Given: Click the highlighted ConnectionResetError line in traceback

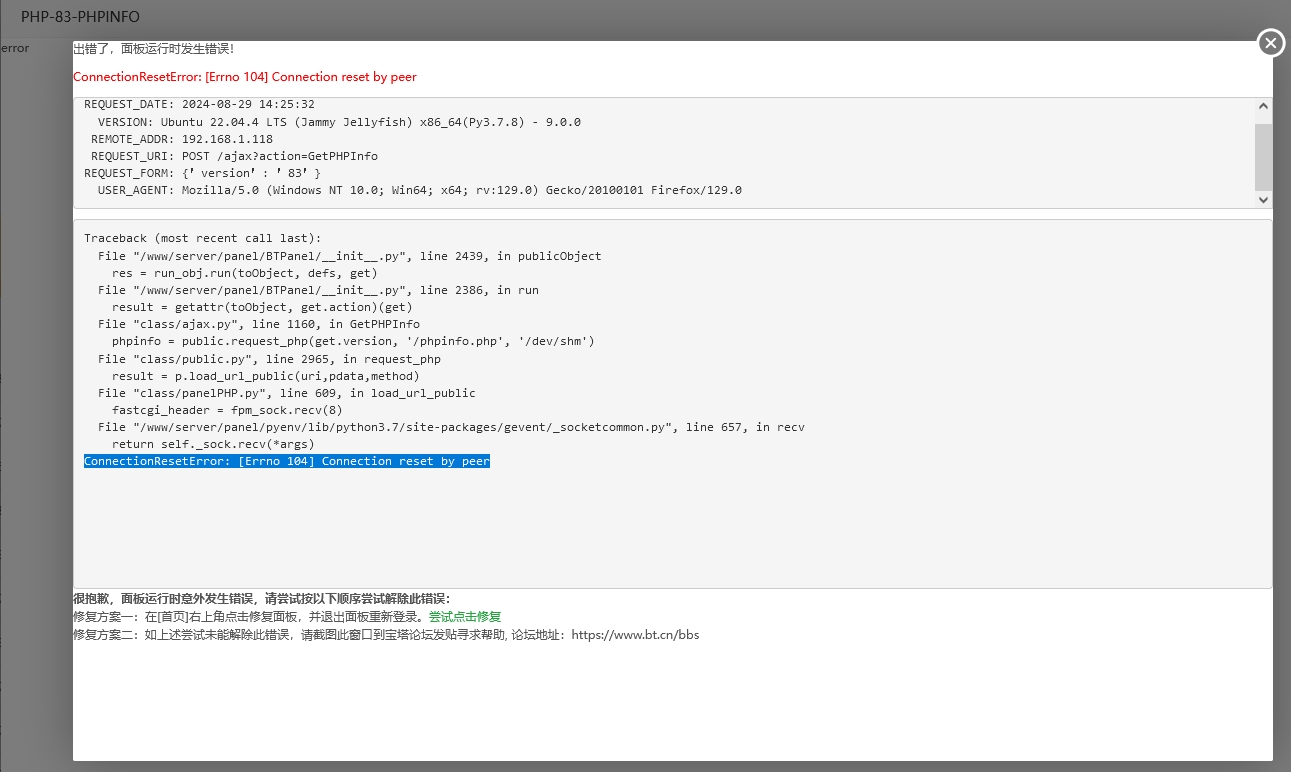Looking at the screenshot, I should click(287, 461).
